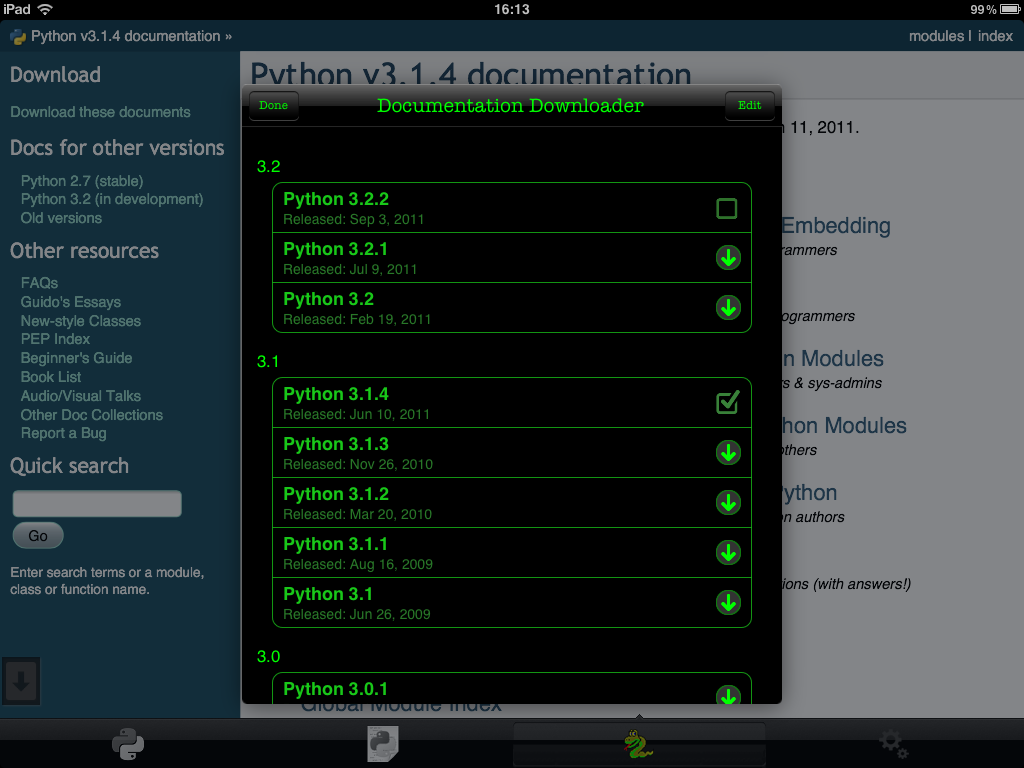Image resolution: width=1024 pixels, height=768 pixels.
Task: Tap the download arrow button in sidebar corner
Action: point(21,681)
